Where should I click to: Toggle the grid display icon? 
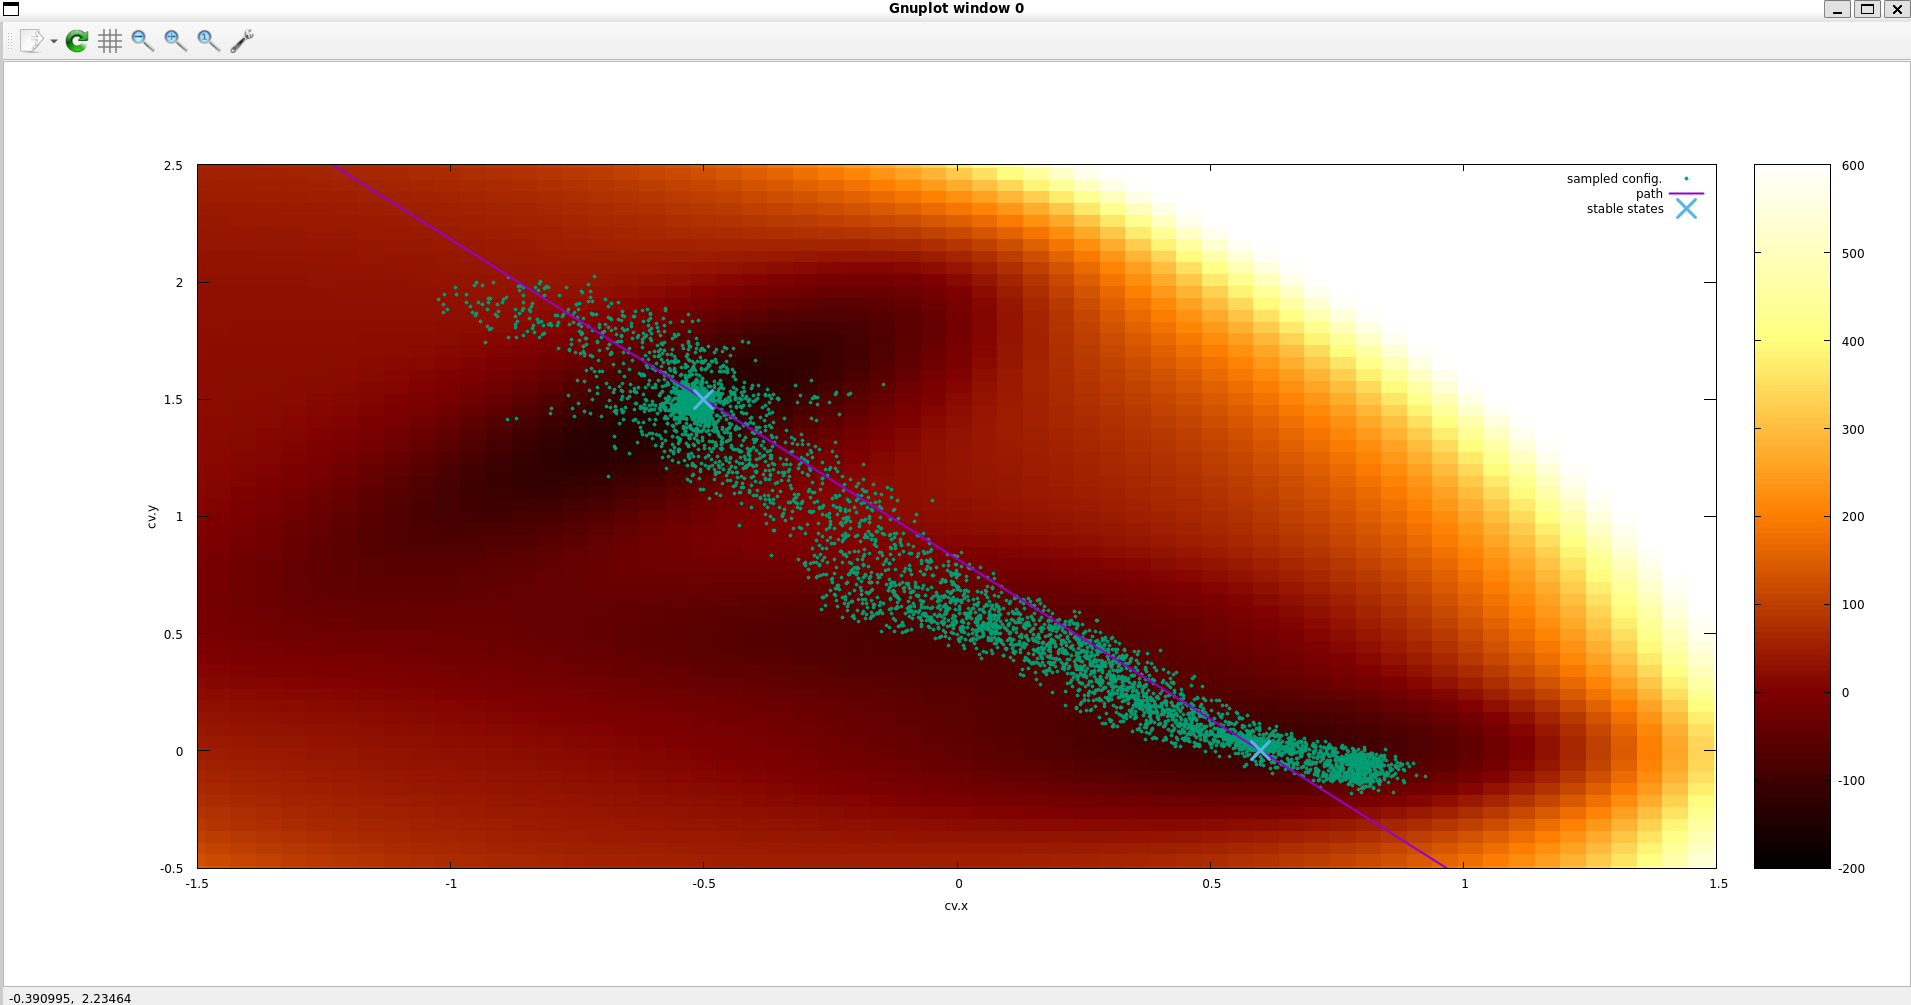click(110, 41)
